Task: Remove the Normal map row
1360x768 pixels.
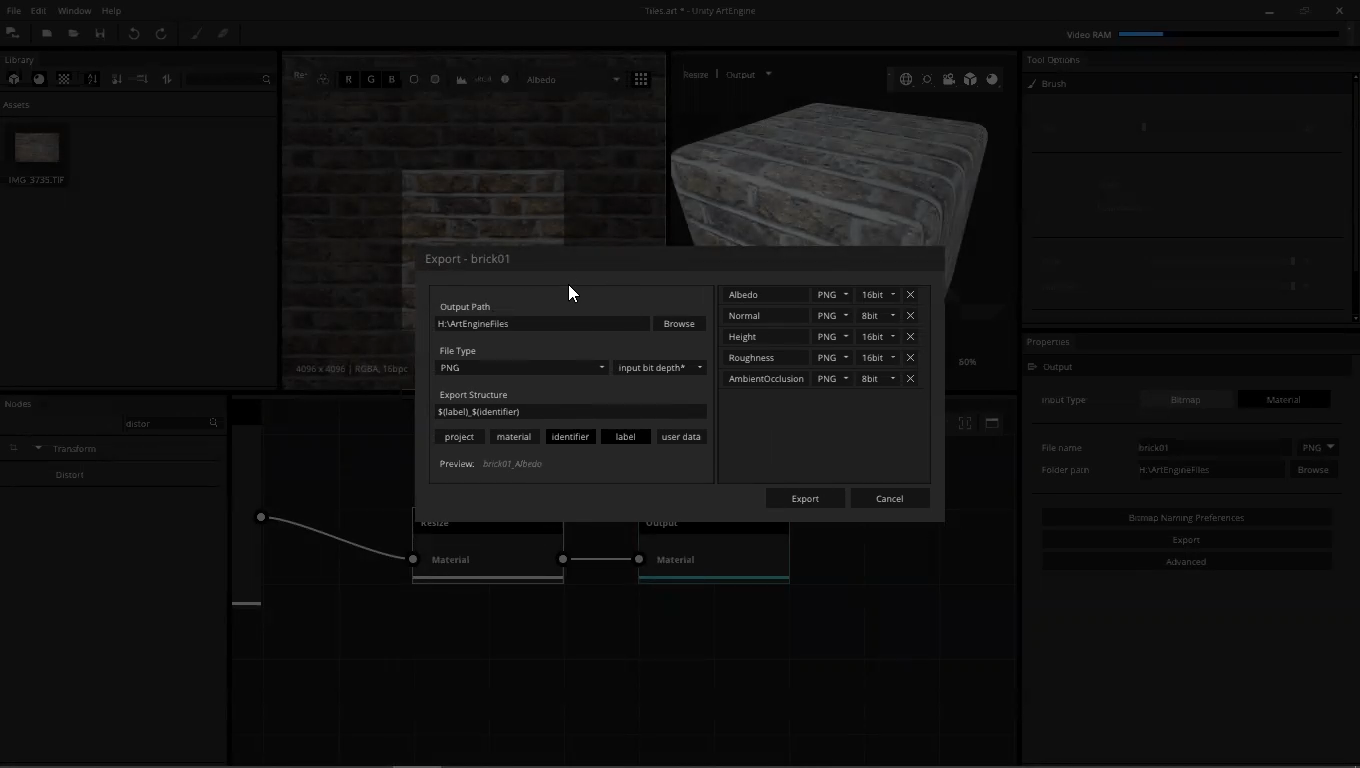Action: tap(910, 316)
